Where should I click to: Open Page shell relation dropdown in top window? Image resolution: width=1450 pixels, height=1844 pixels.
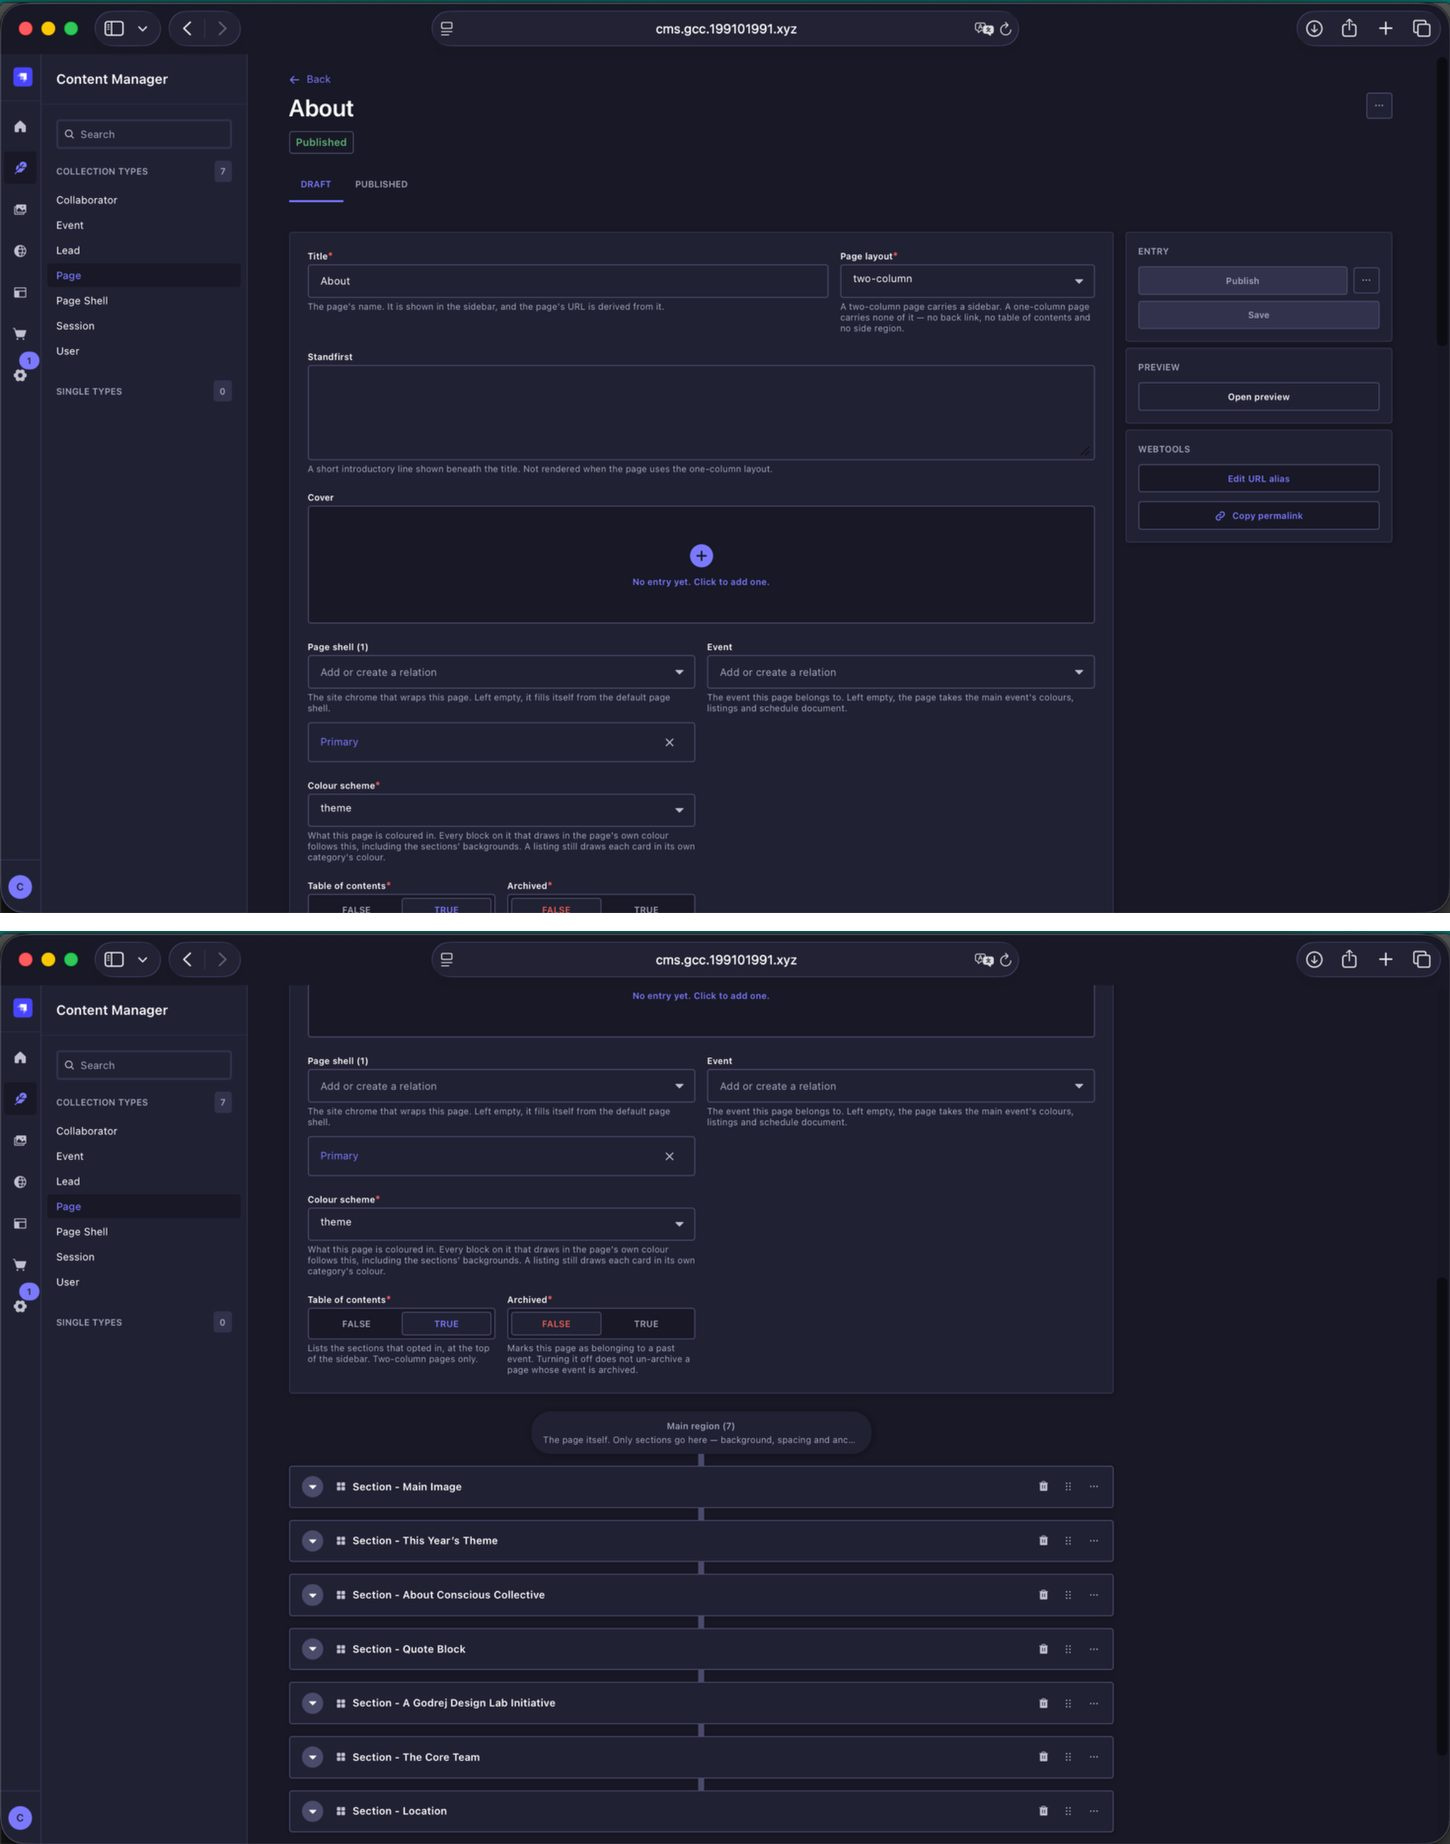[x=501, y=672]
